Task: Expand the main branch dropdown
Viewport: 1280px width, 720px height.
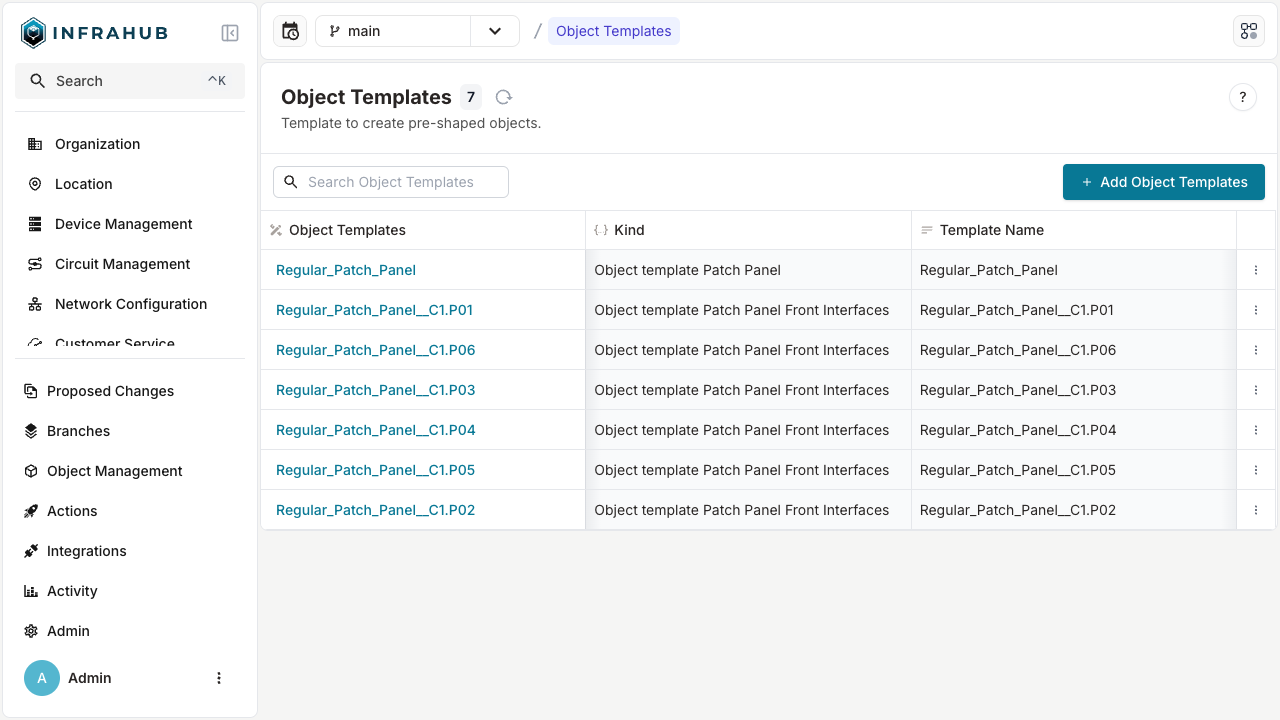Action: (494, 31)
